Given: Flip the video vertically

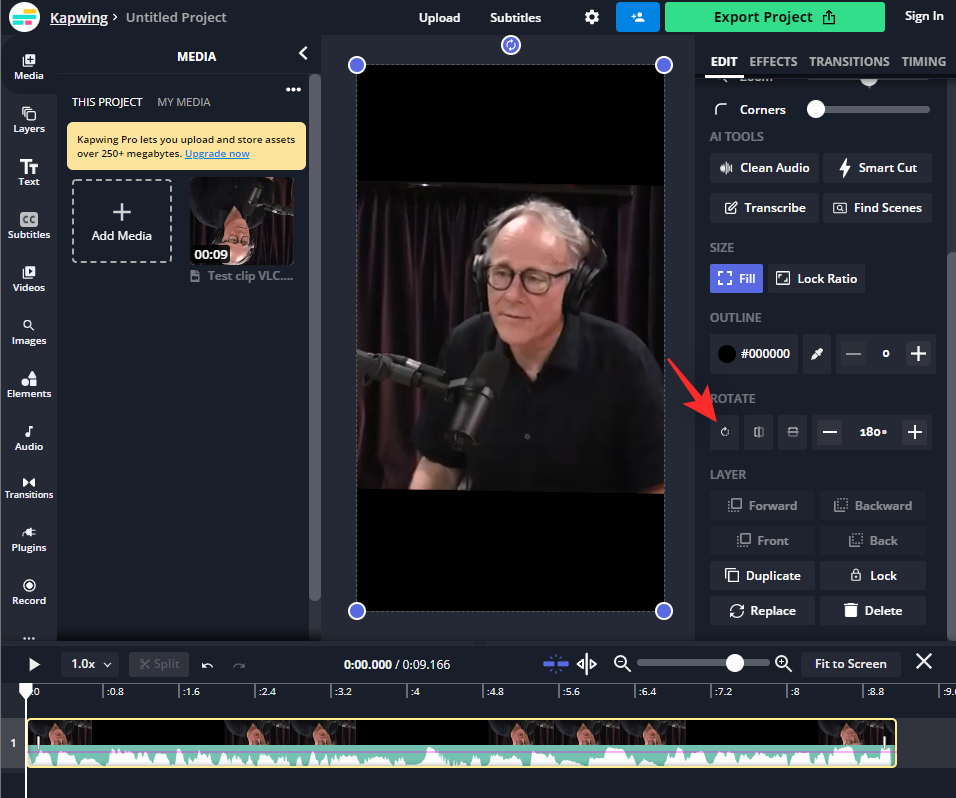Looking at the screenshot, I should pyautogui.click(x=793, y=432).
